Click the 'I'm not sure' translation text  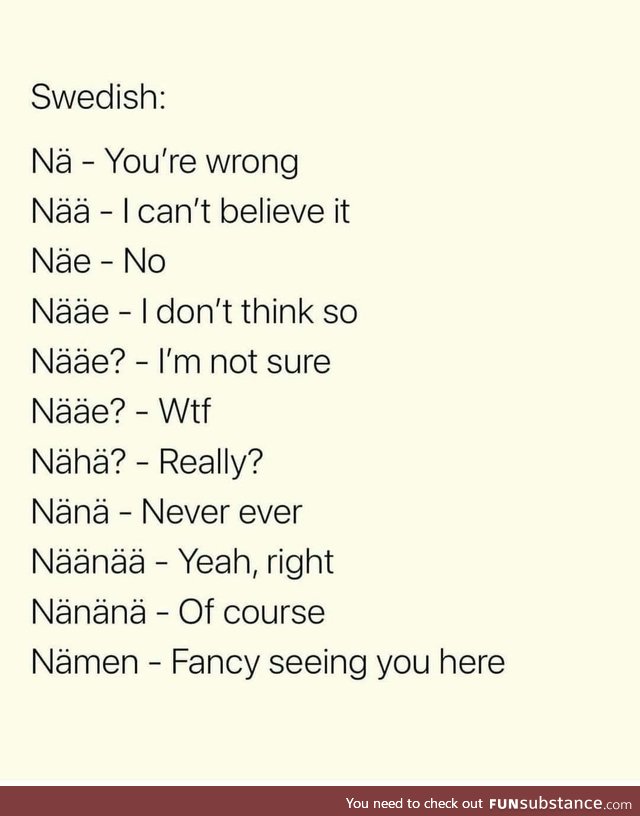(244, 361)
